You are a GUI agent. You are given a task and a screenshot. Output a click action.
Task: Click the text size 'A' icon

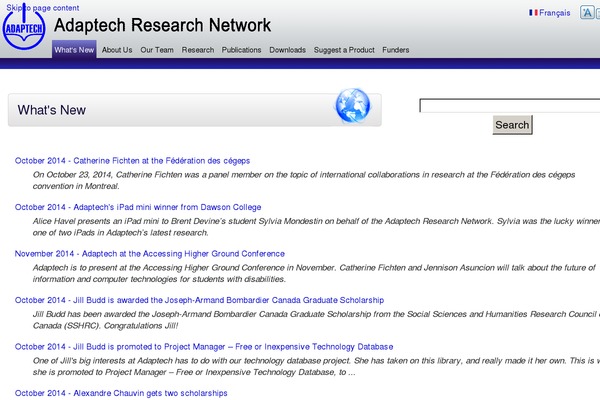point(587,12)
